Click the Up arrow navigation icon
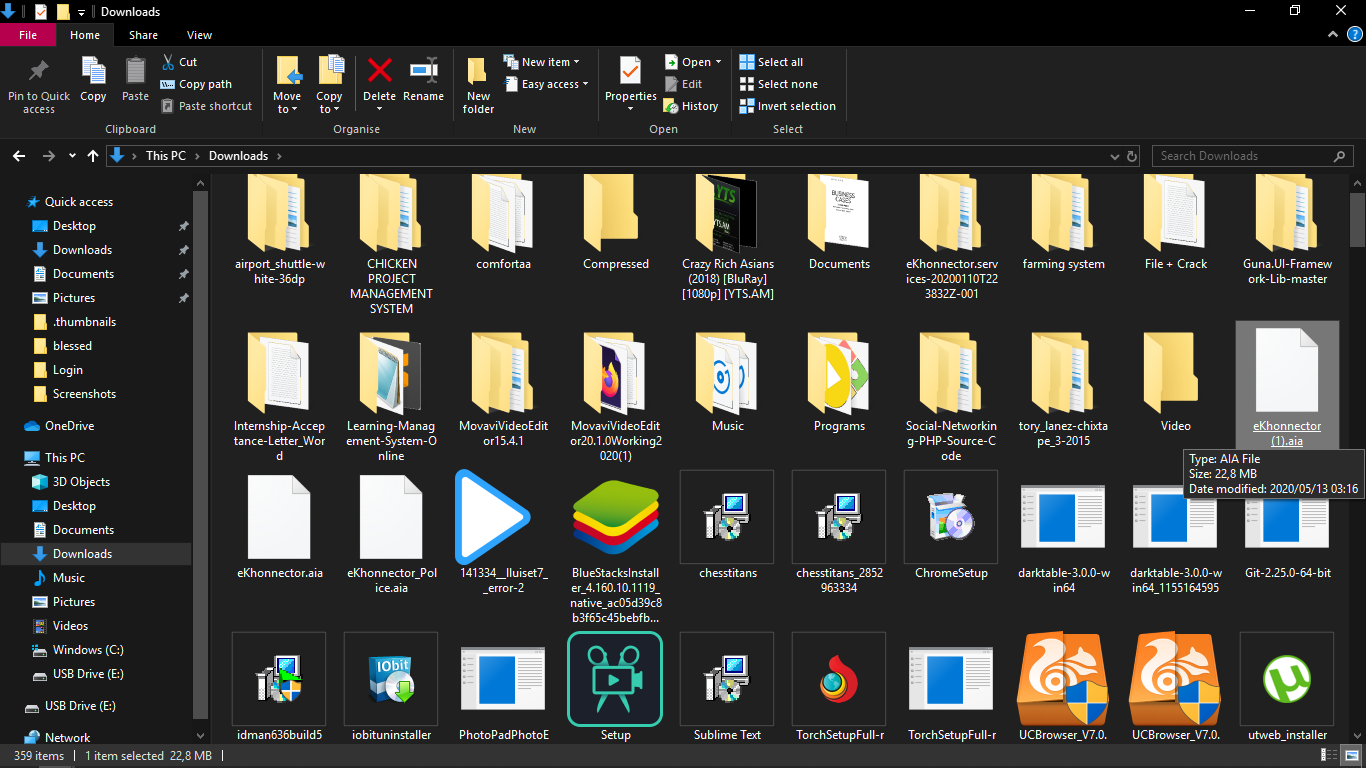Image resolution: width=1366 pixels, height=768 pixels. pyautogui.click(x=93, y=156)
